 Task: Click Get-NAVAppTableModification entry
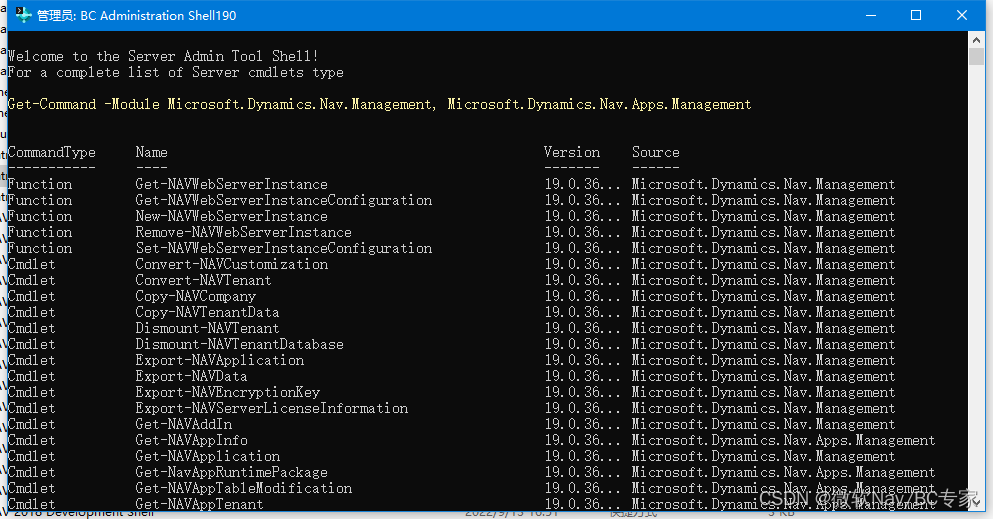pyautogui.click(x=244, y=489)
